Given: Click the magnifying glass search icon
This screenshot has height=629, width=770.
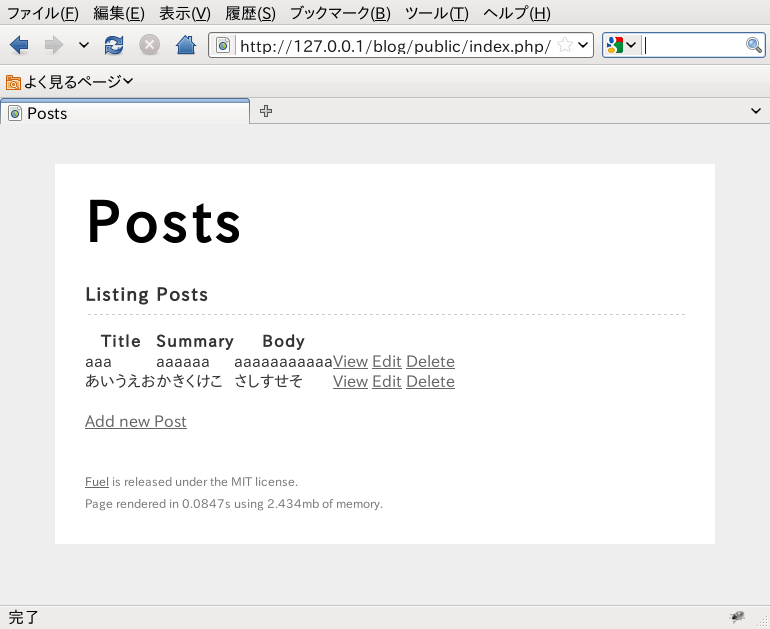Looking at the screenshot, I should click(754, 45).
